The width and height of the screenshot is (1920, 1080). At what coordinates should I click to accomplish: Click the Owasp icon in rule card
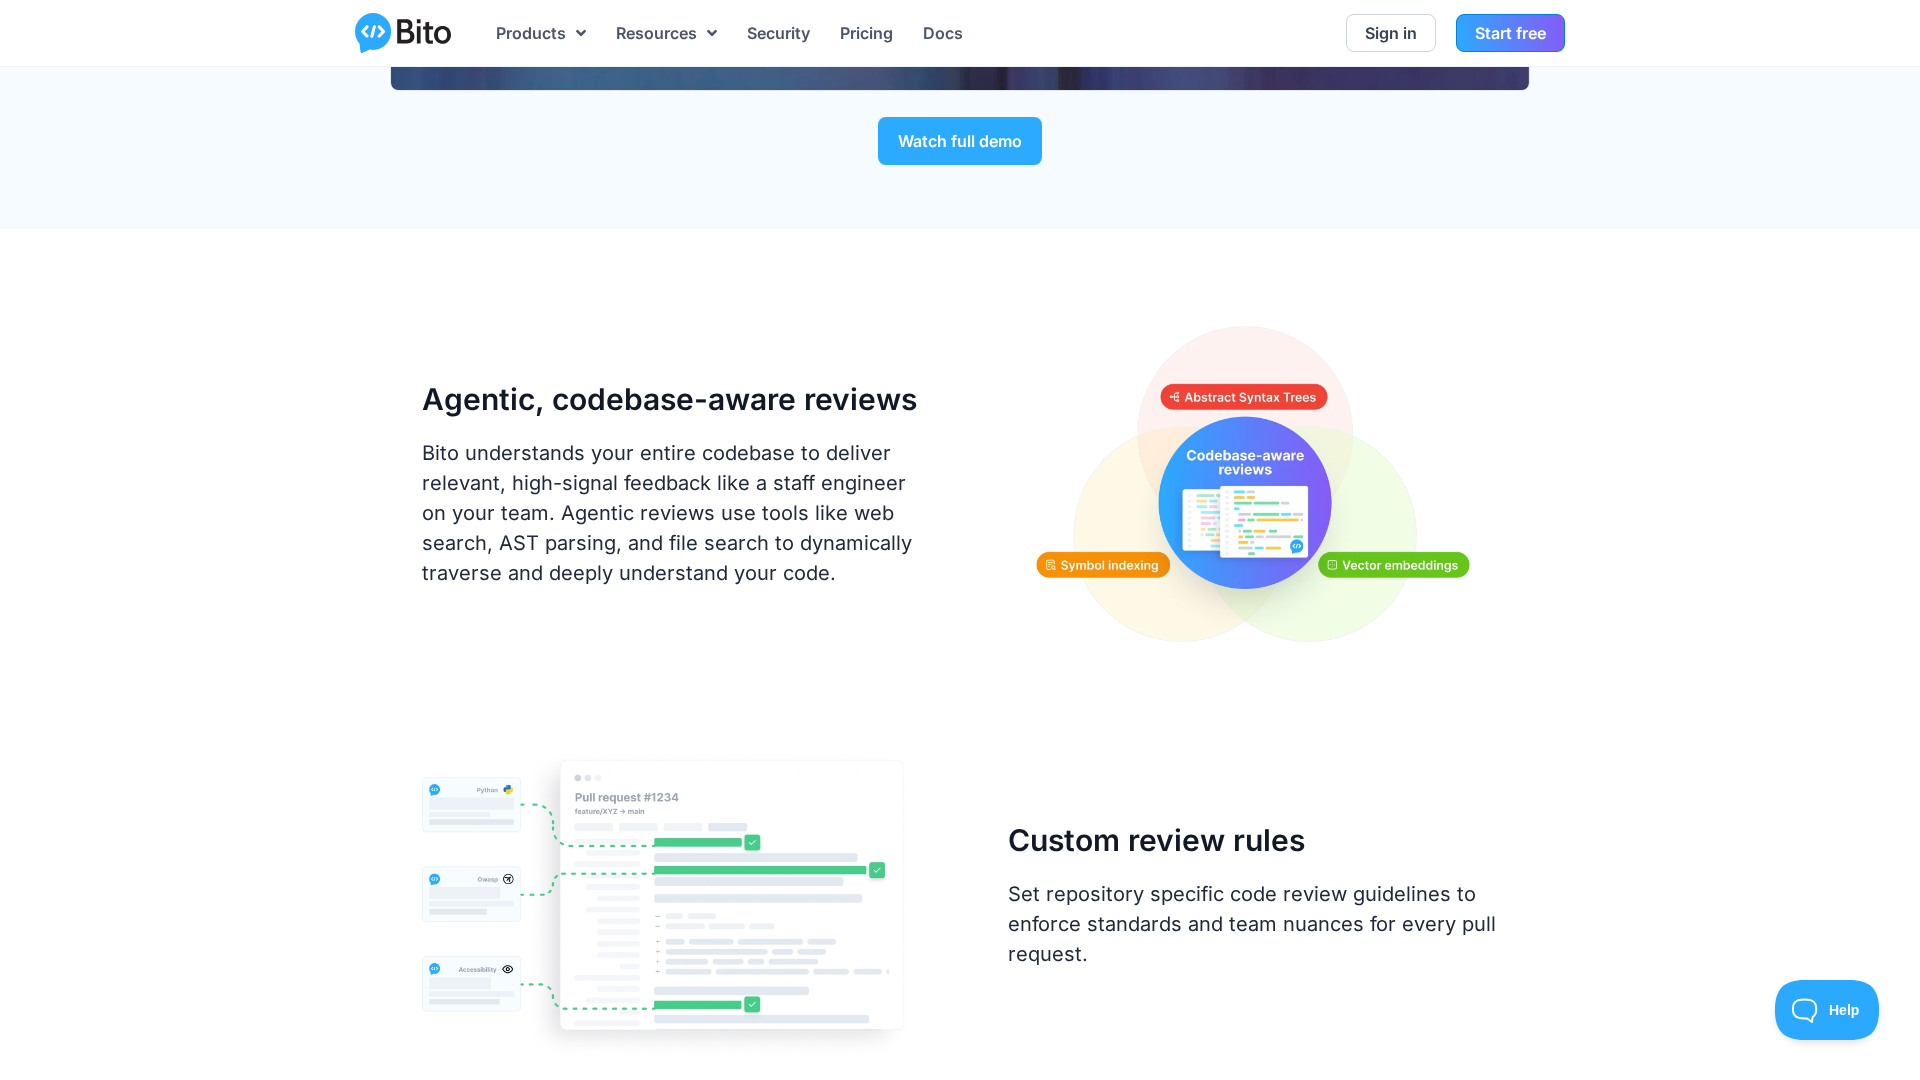point(508,879)
